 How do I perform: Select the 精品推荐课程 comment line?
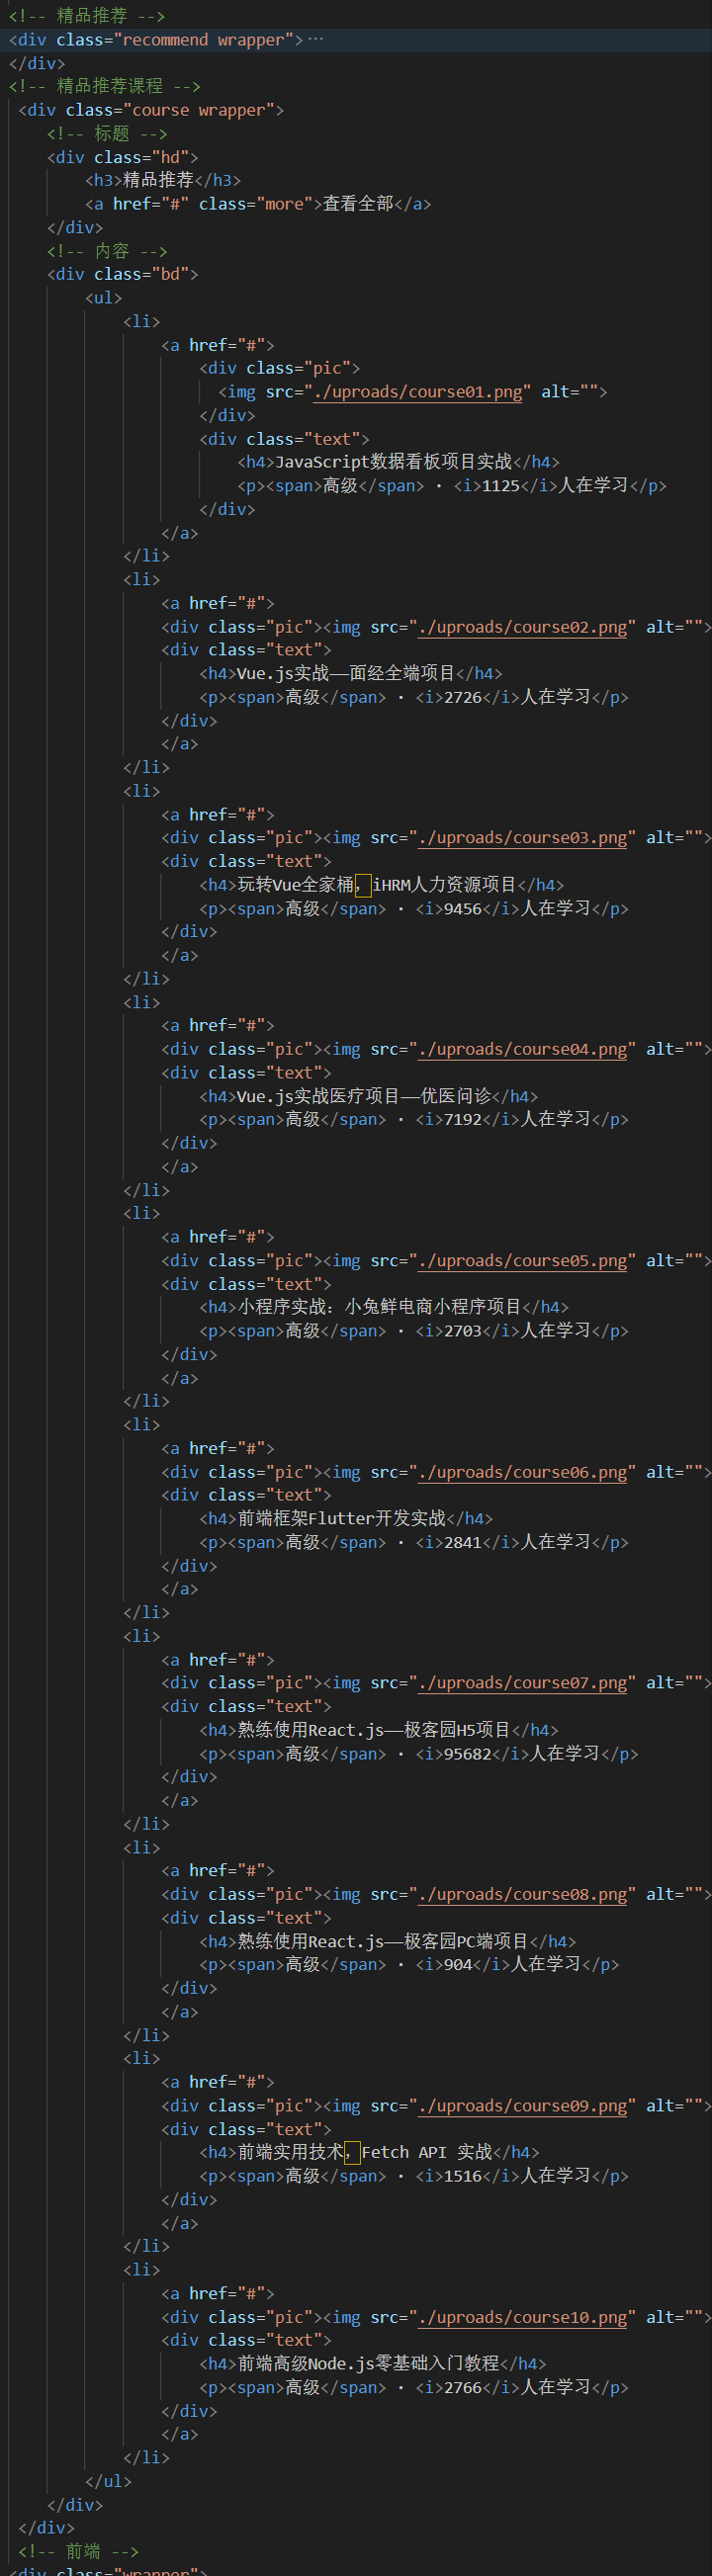105,86
